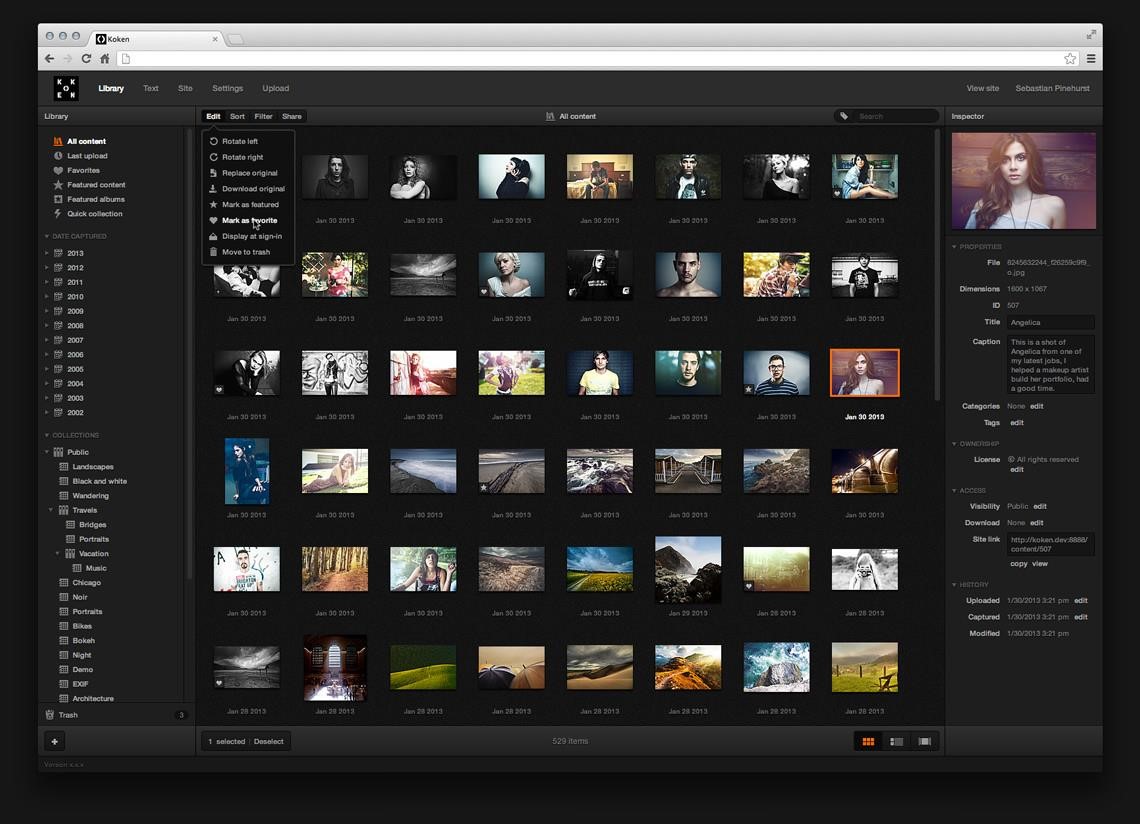Click the View site link
The image size is (1140, 824).
coord(982,88)
